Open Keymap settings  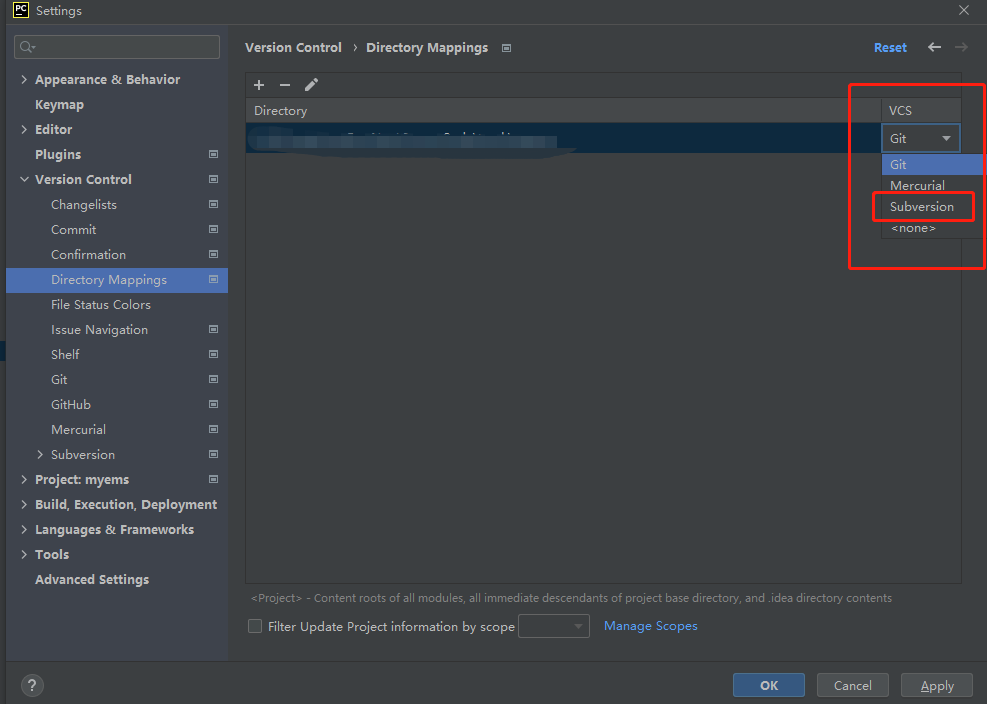pyautogui.click(x=59, y=105)
